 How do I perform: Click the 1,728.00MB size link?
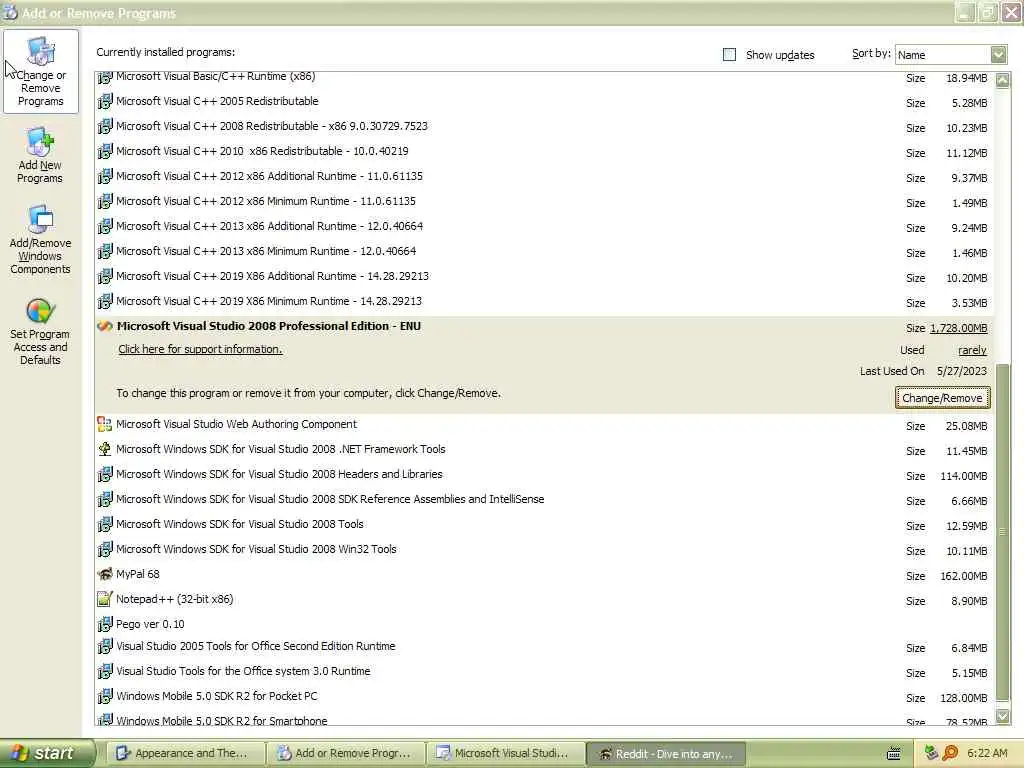click(x=959, y=328)
